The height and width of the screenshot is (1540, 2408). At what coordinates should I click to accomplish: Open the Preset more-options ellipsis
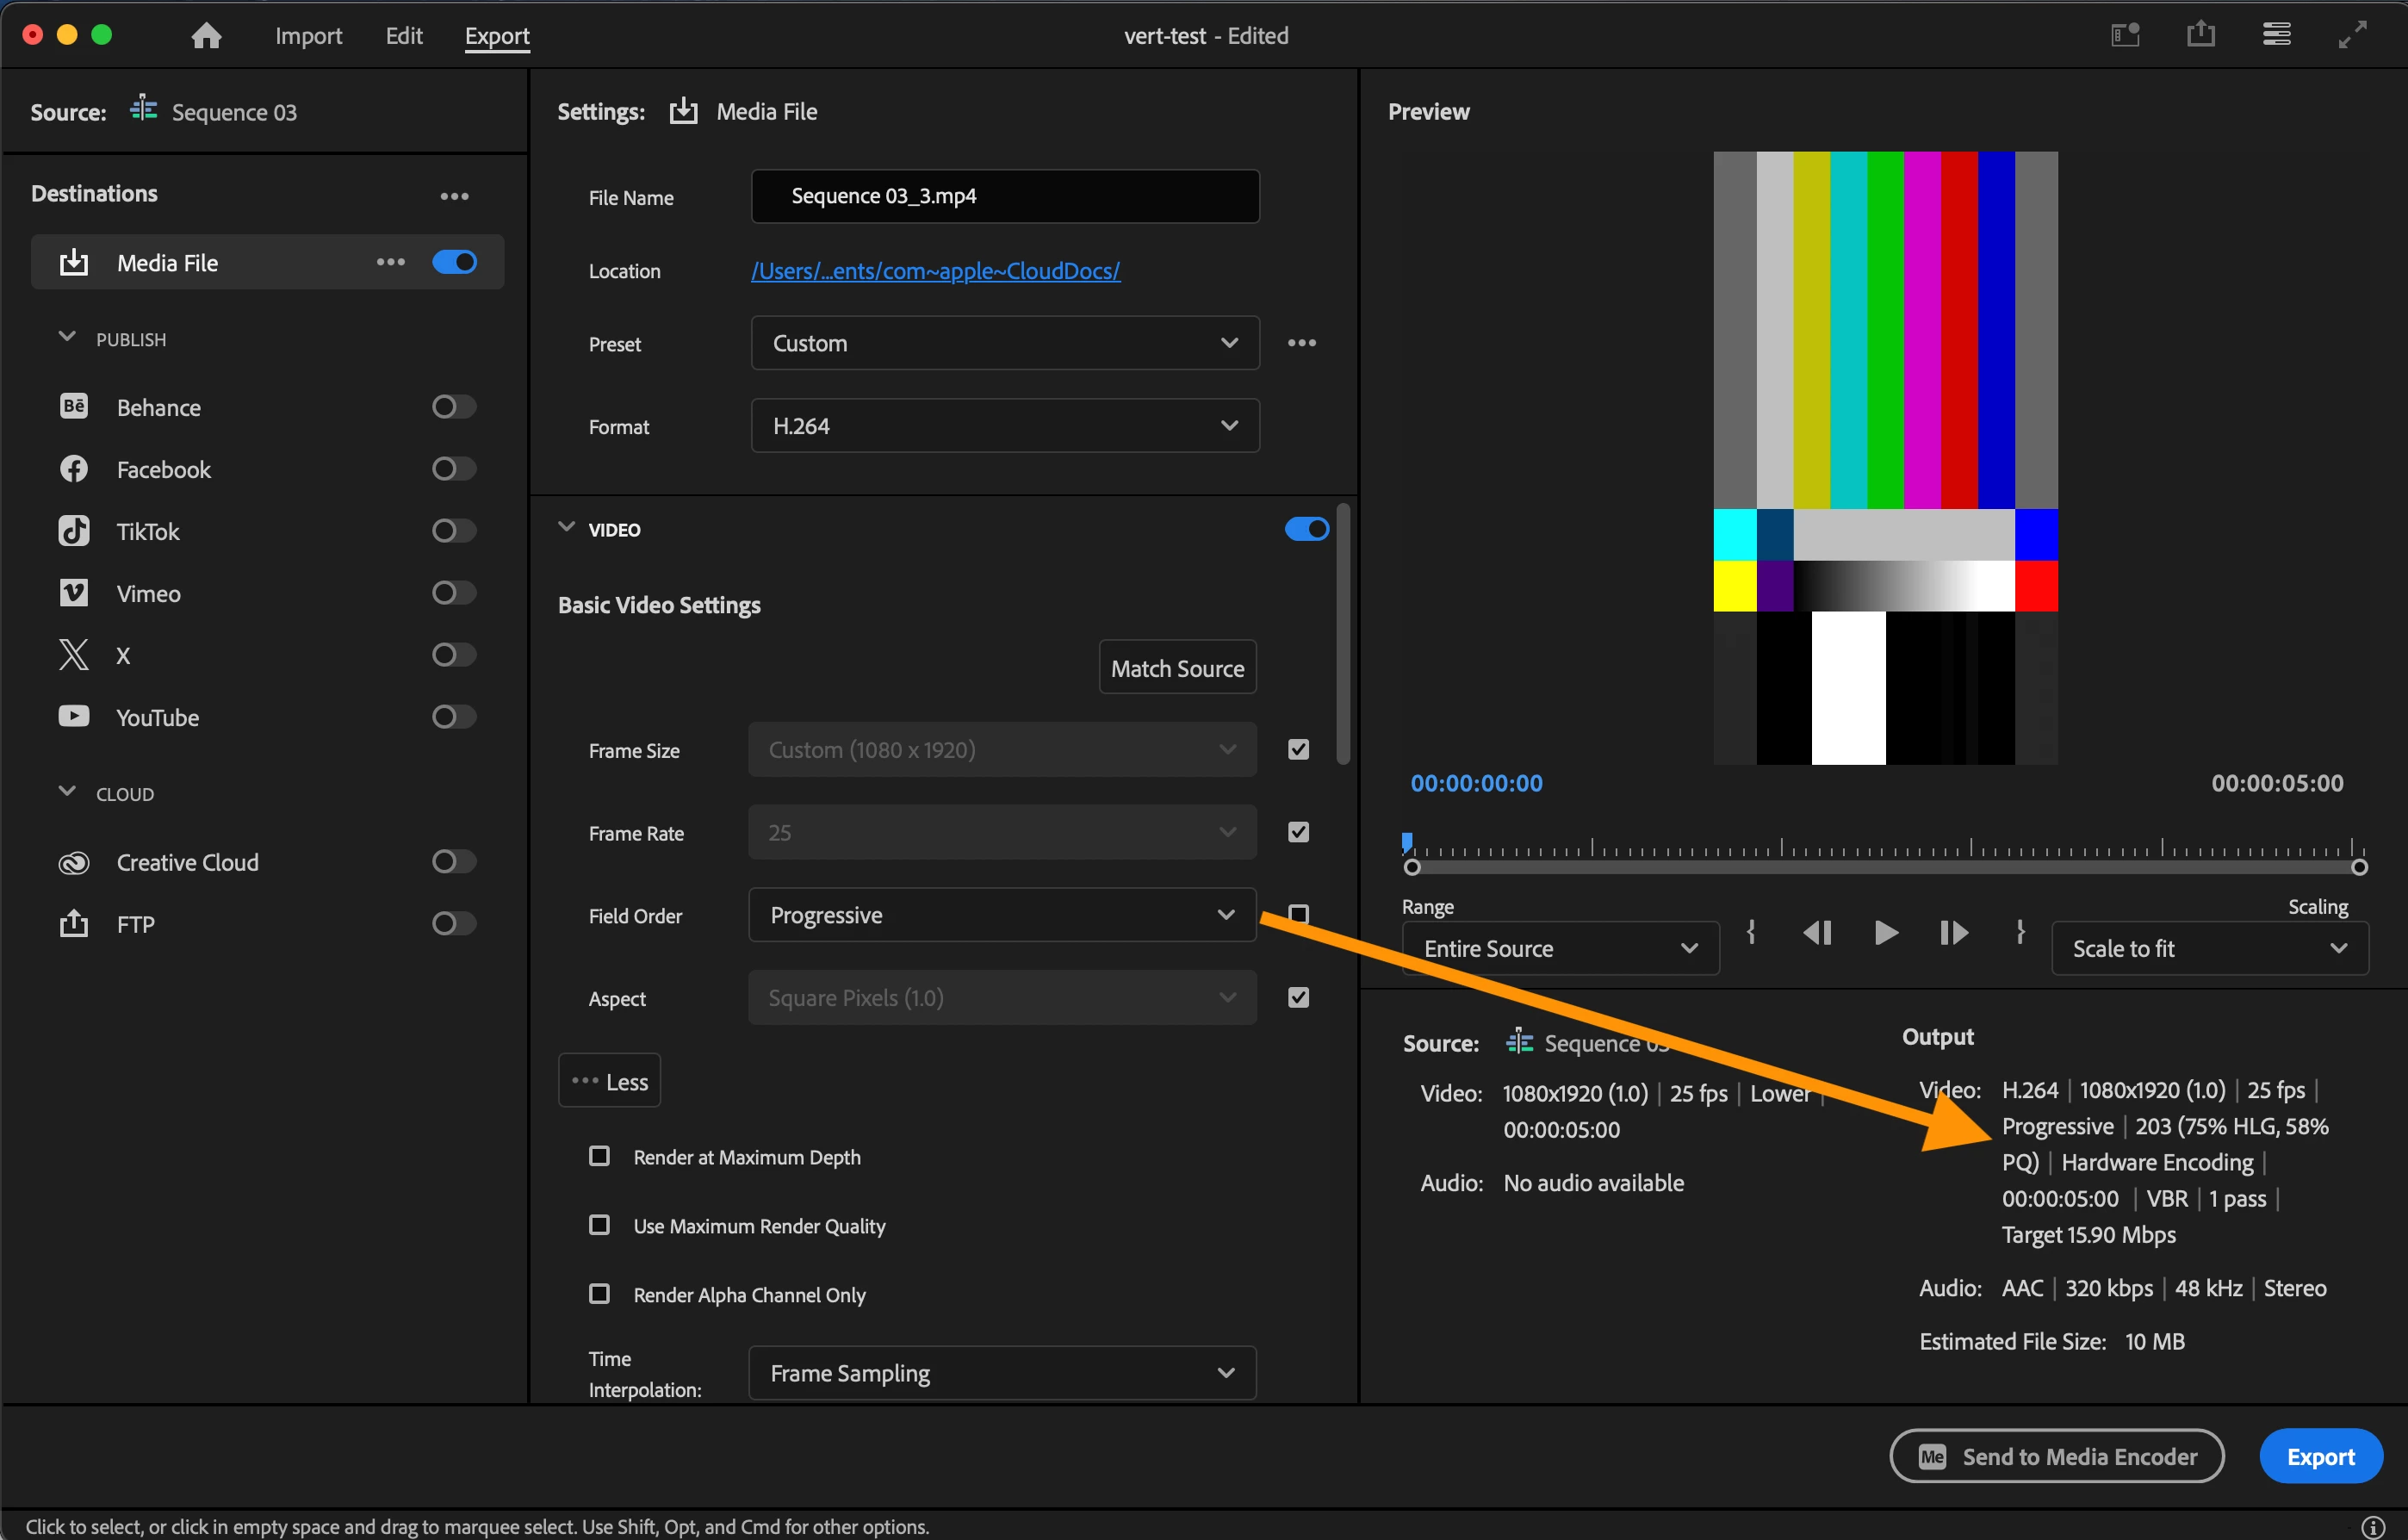(1301, 343)
